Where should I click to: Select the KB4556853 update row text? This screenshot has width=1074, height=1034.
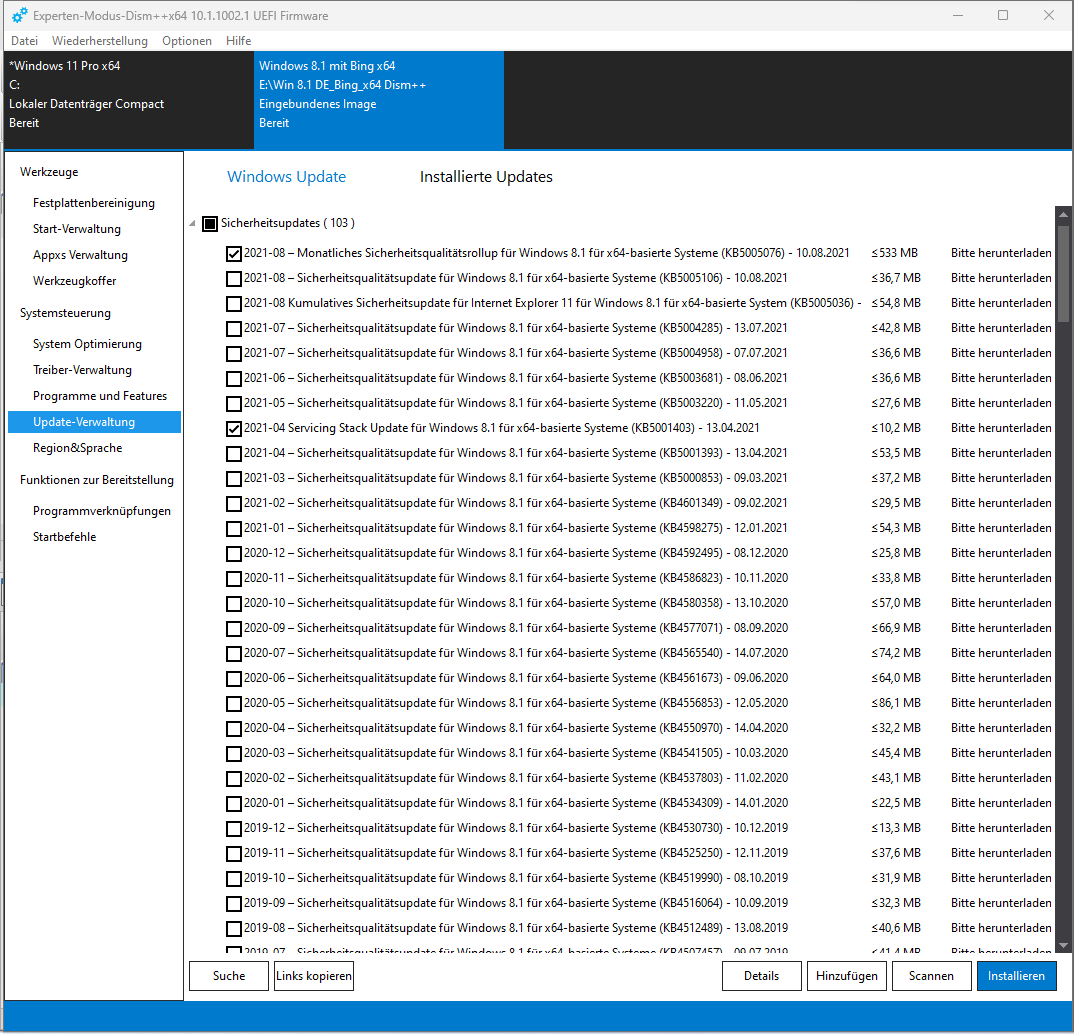[x=516, y=703]
